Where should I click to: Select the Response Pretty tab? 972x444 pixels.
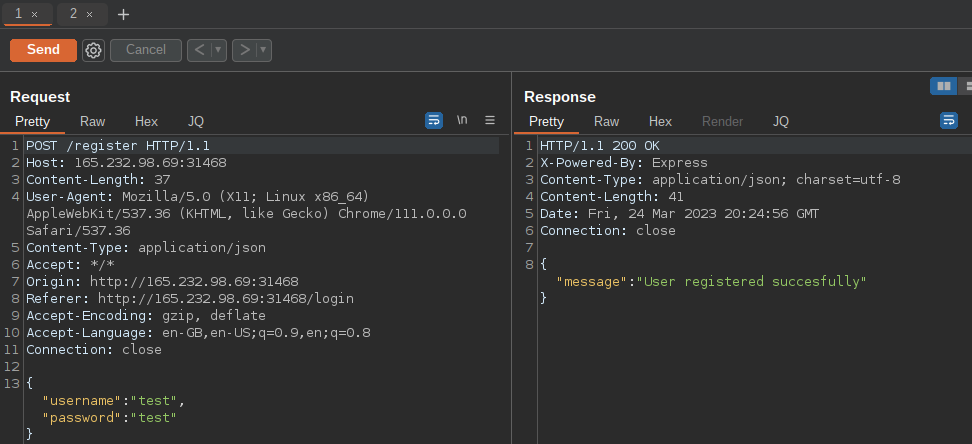click(x=546, y=122)
